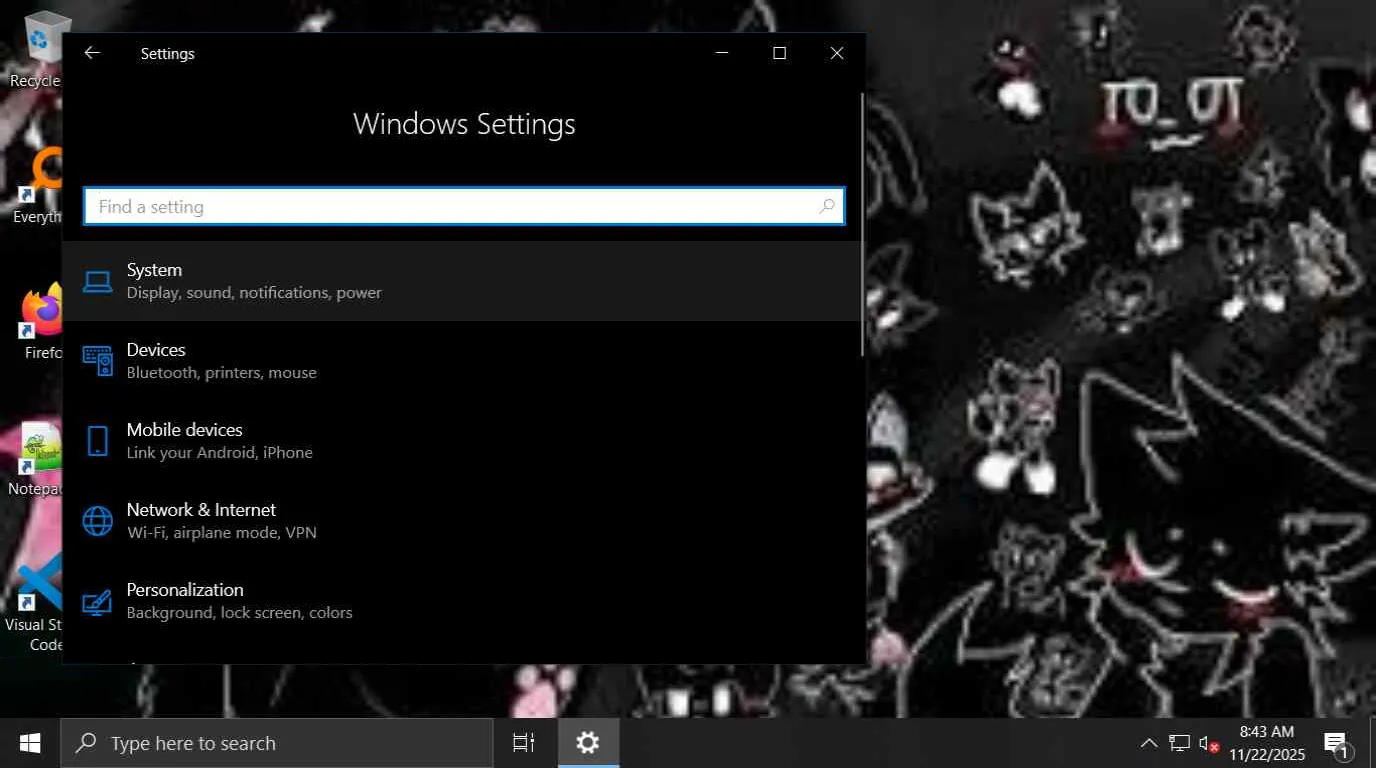This screenshot has height=768, width=1376.
Task: Open the Windows Start menu
Action: pos(30,743)
